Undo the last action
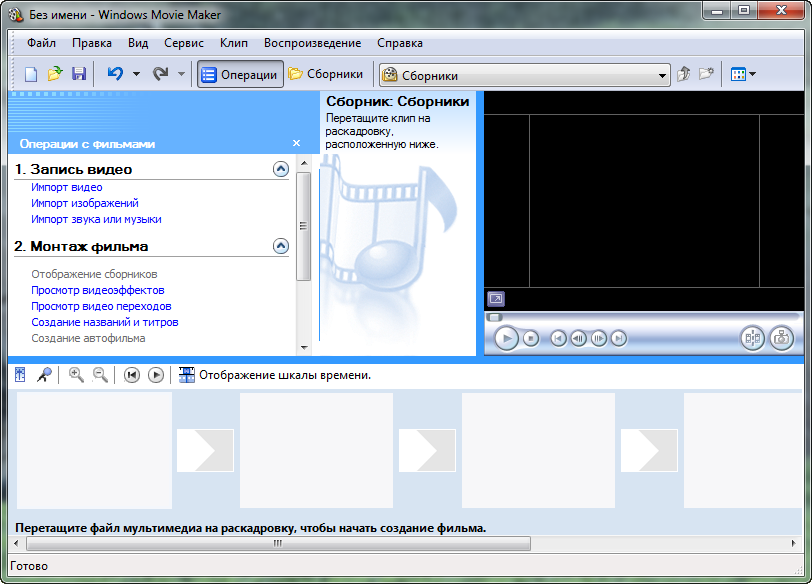The height and width of the screenshot is (584, 812). point(115,74)
